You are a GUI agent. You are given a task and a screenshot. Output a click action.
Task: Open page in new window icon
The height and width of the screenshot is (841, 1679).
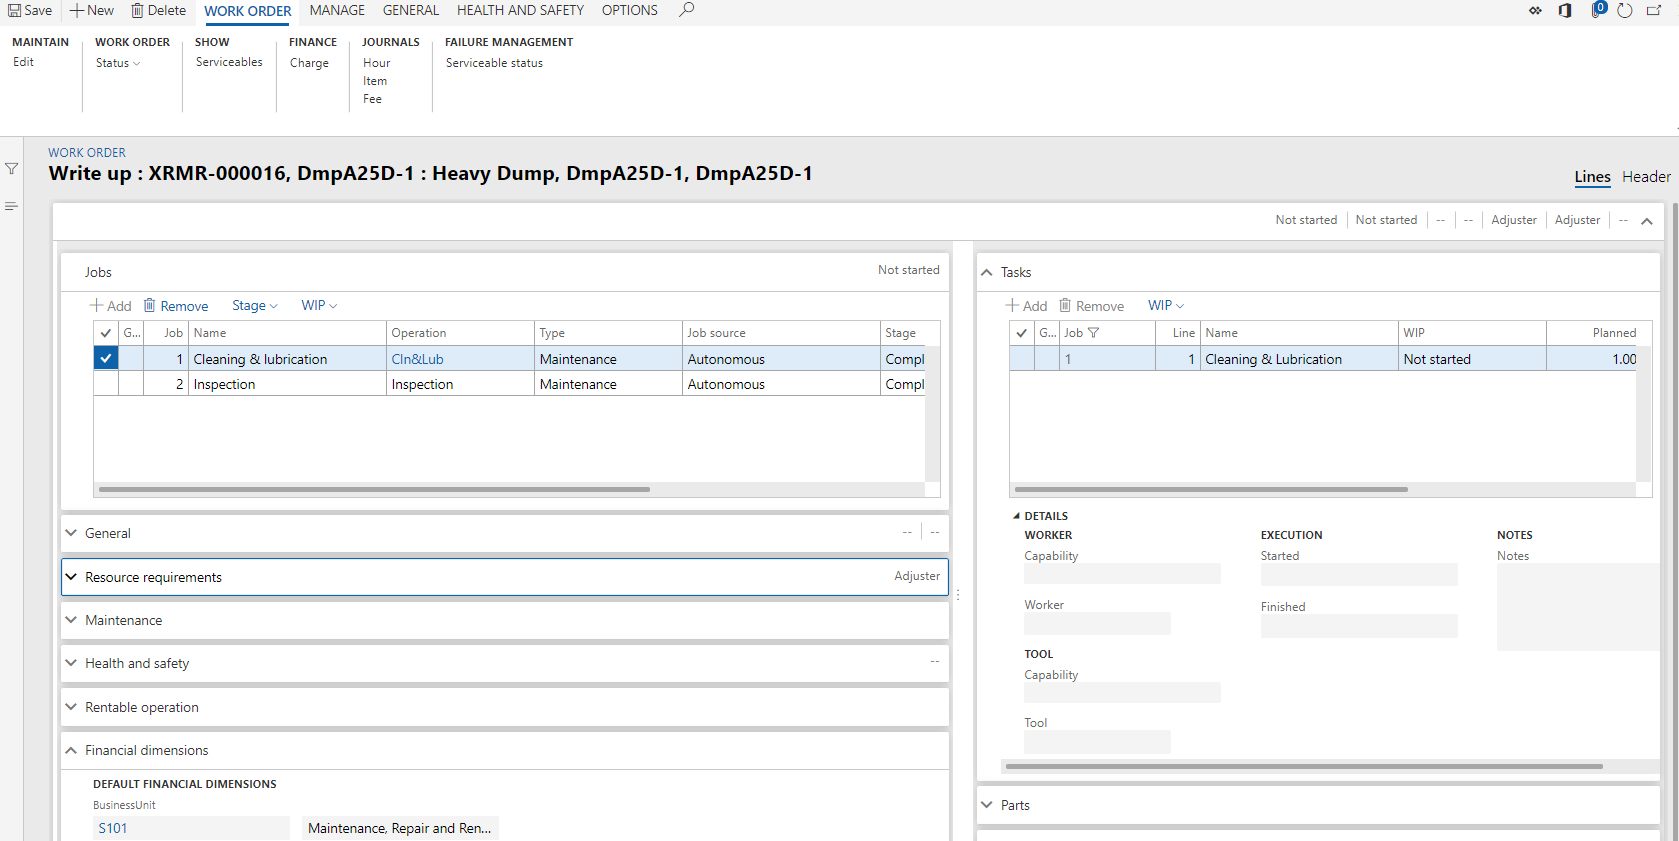point(1654,10)
